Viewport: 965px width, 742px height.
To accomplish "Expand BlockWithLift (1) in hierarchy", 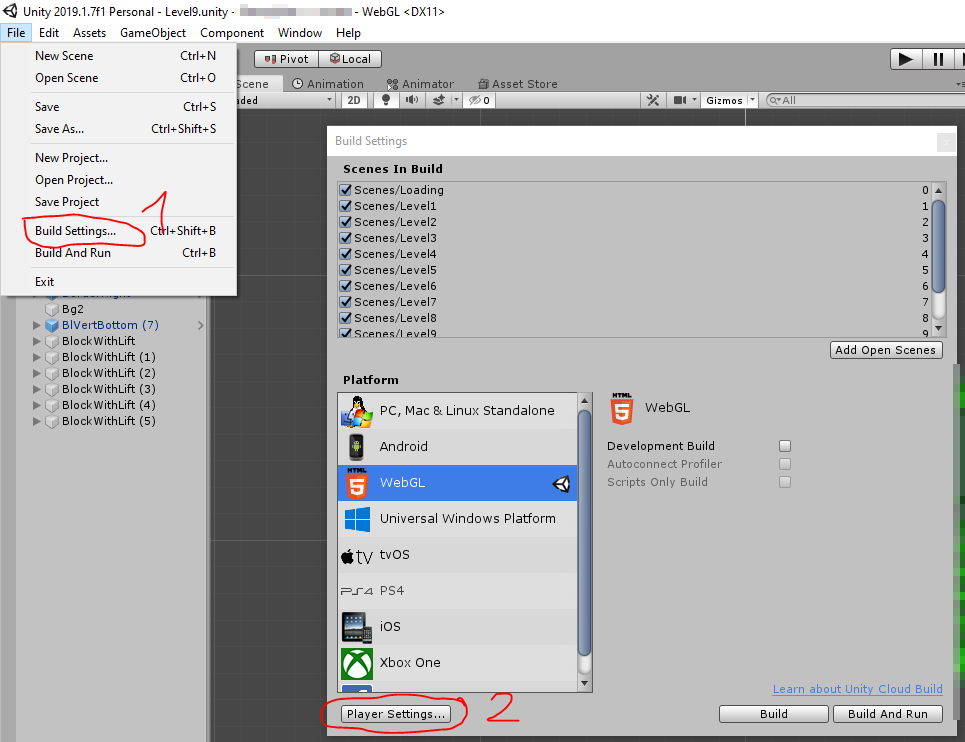I will pyautogui.click(x=37, y=357).
